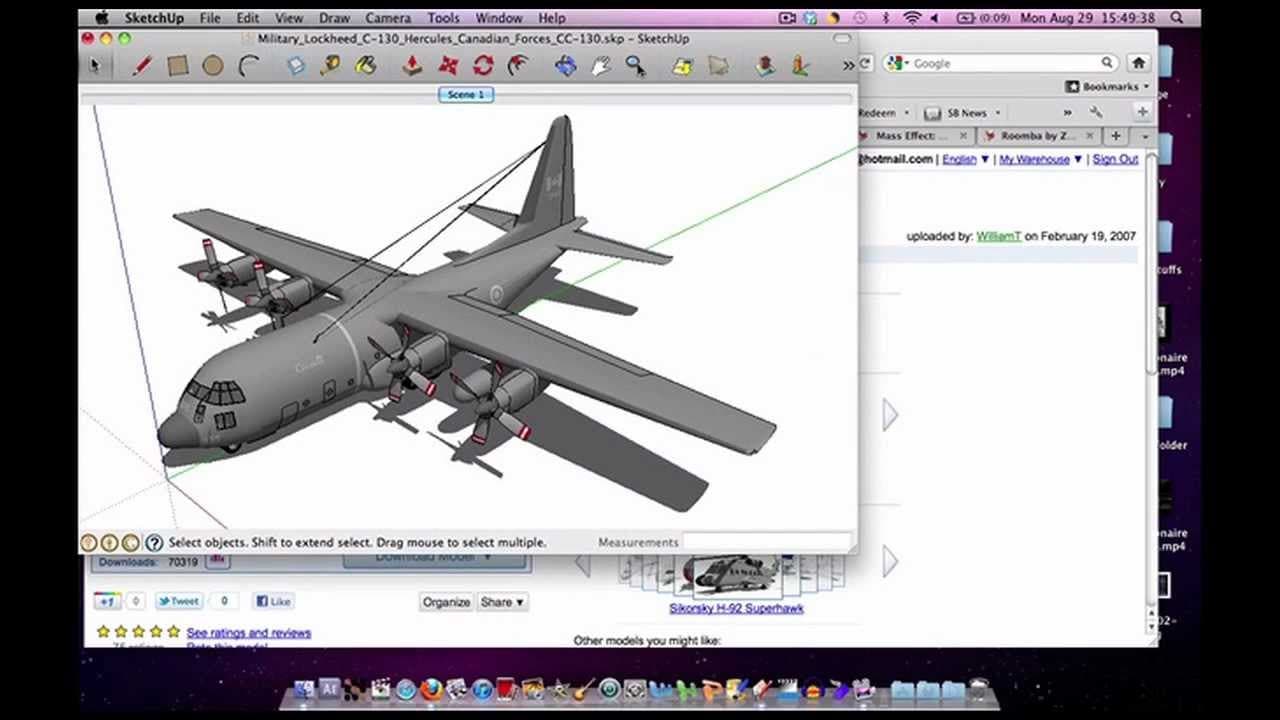Open the English language dropdown
Image resolution: width=1280 pixels, height=720 pixels.
tap(961, 159)
